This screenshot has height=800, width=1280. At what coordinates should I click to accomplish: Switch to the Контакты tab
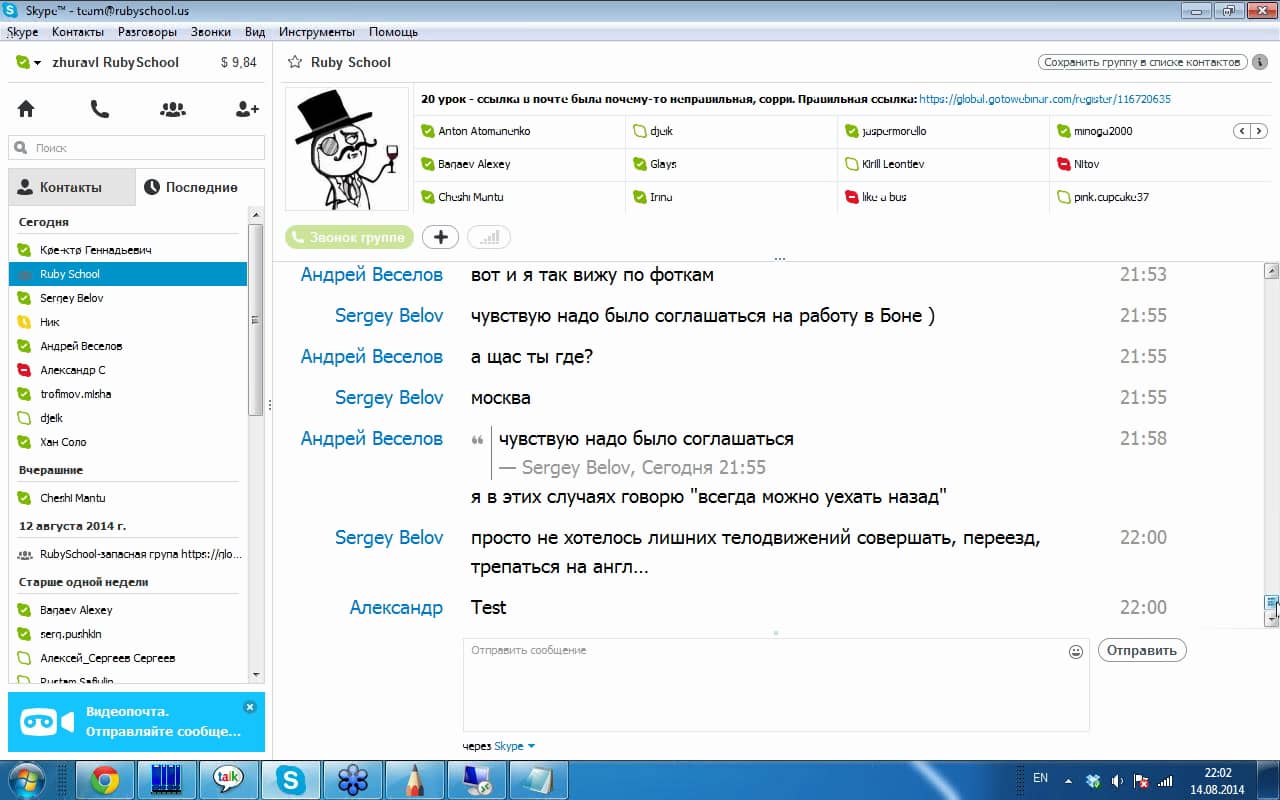point(71,187)
